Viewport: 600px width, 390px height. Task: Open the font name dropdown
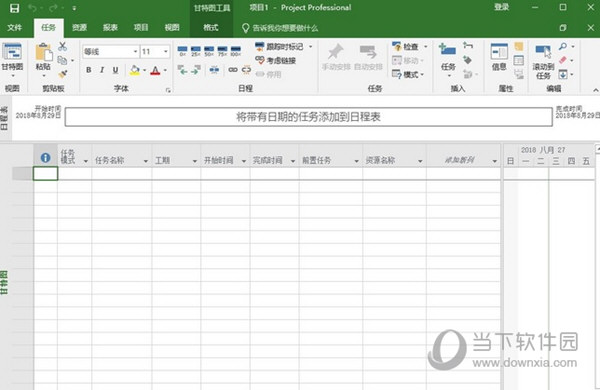pos(135,51)
